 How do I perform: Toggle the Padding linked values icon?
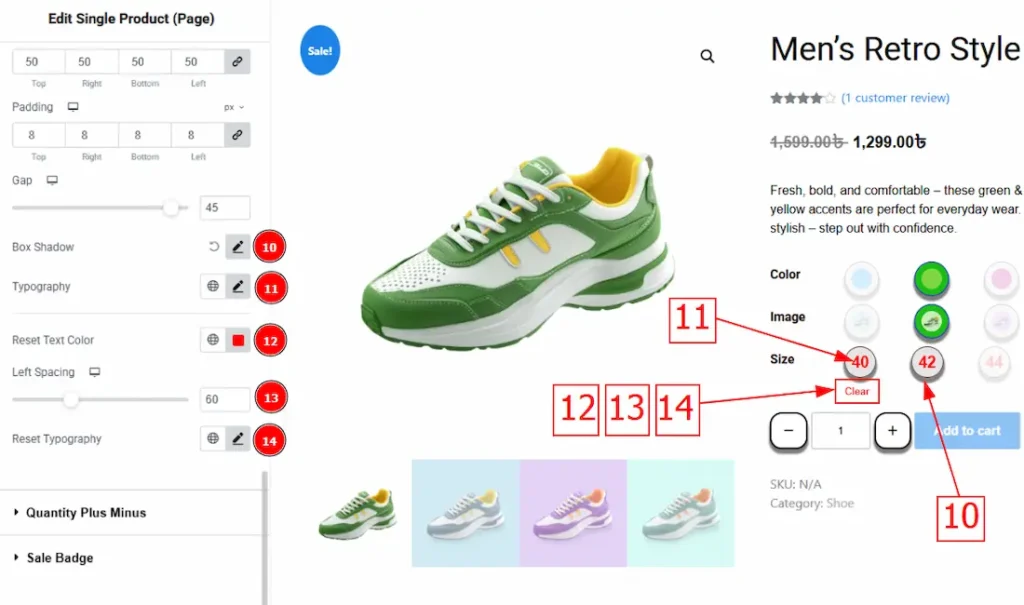click(237, 135)
